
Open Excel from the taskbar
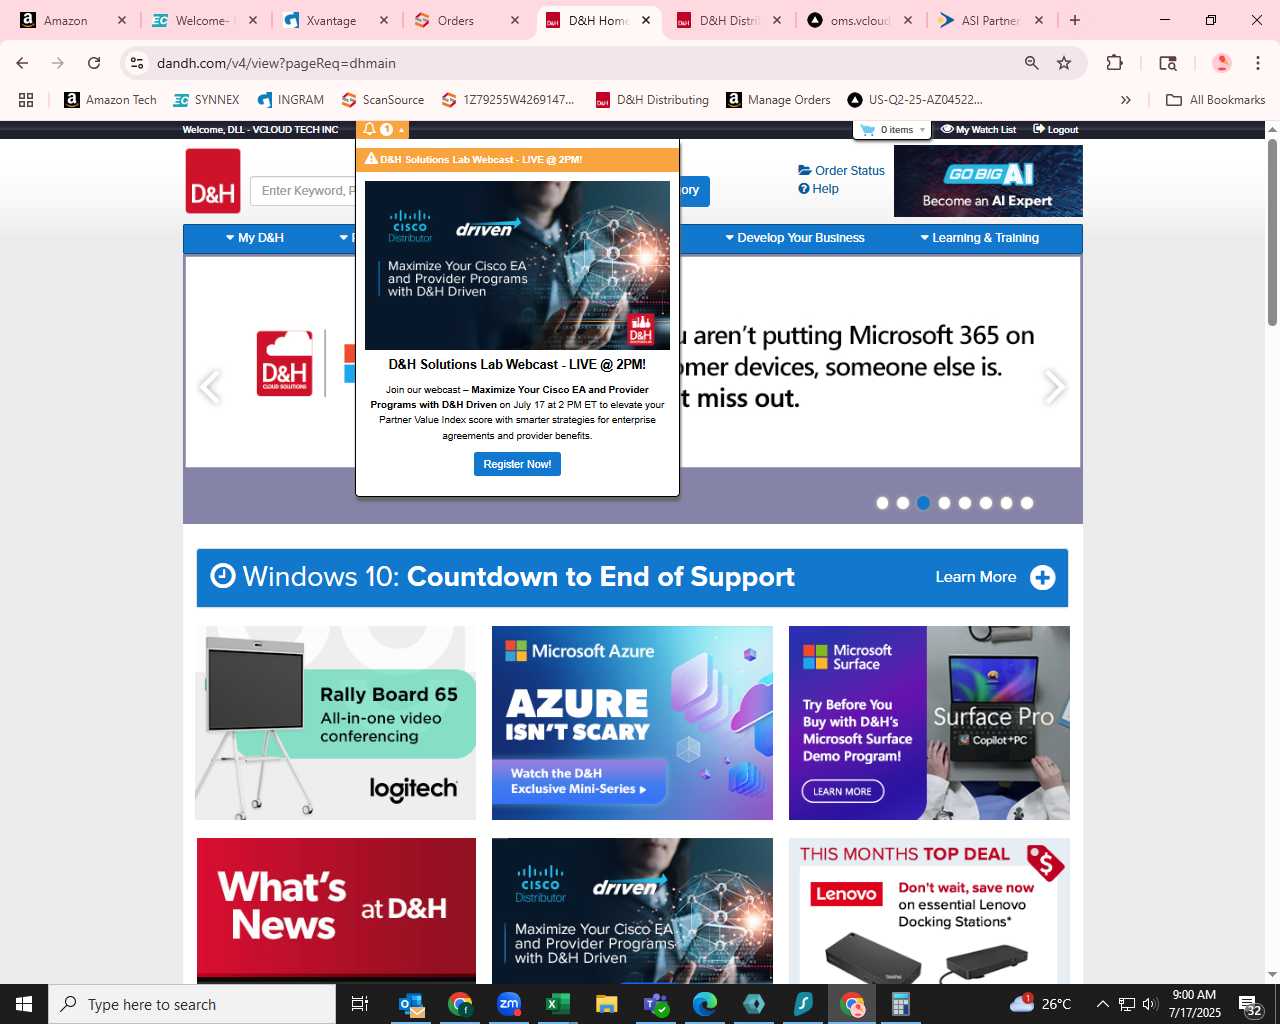click(558, 1004)
